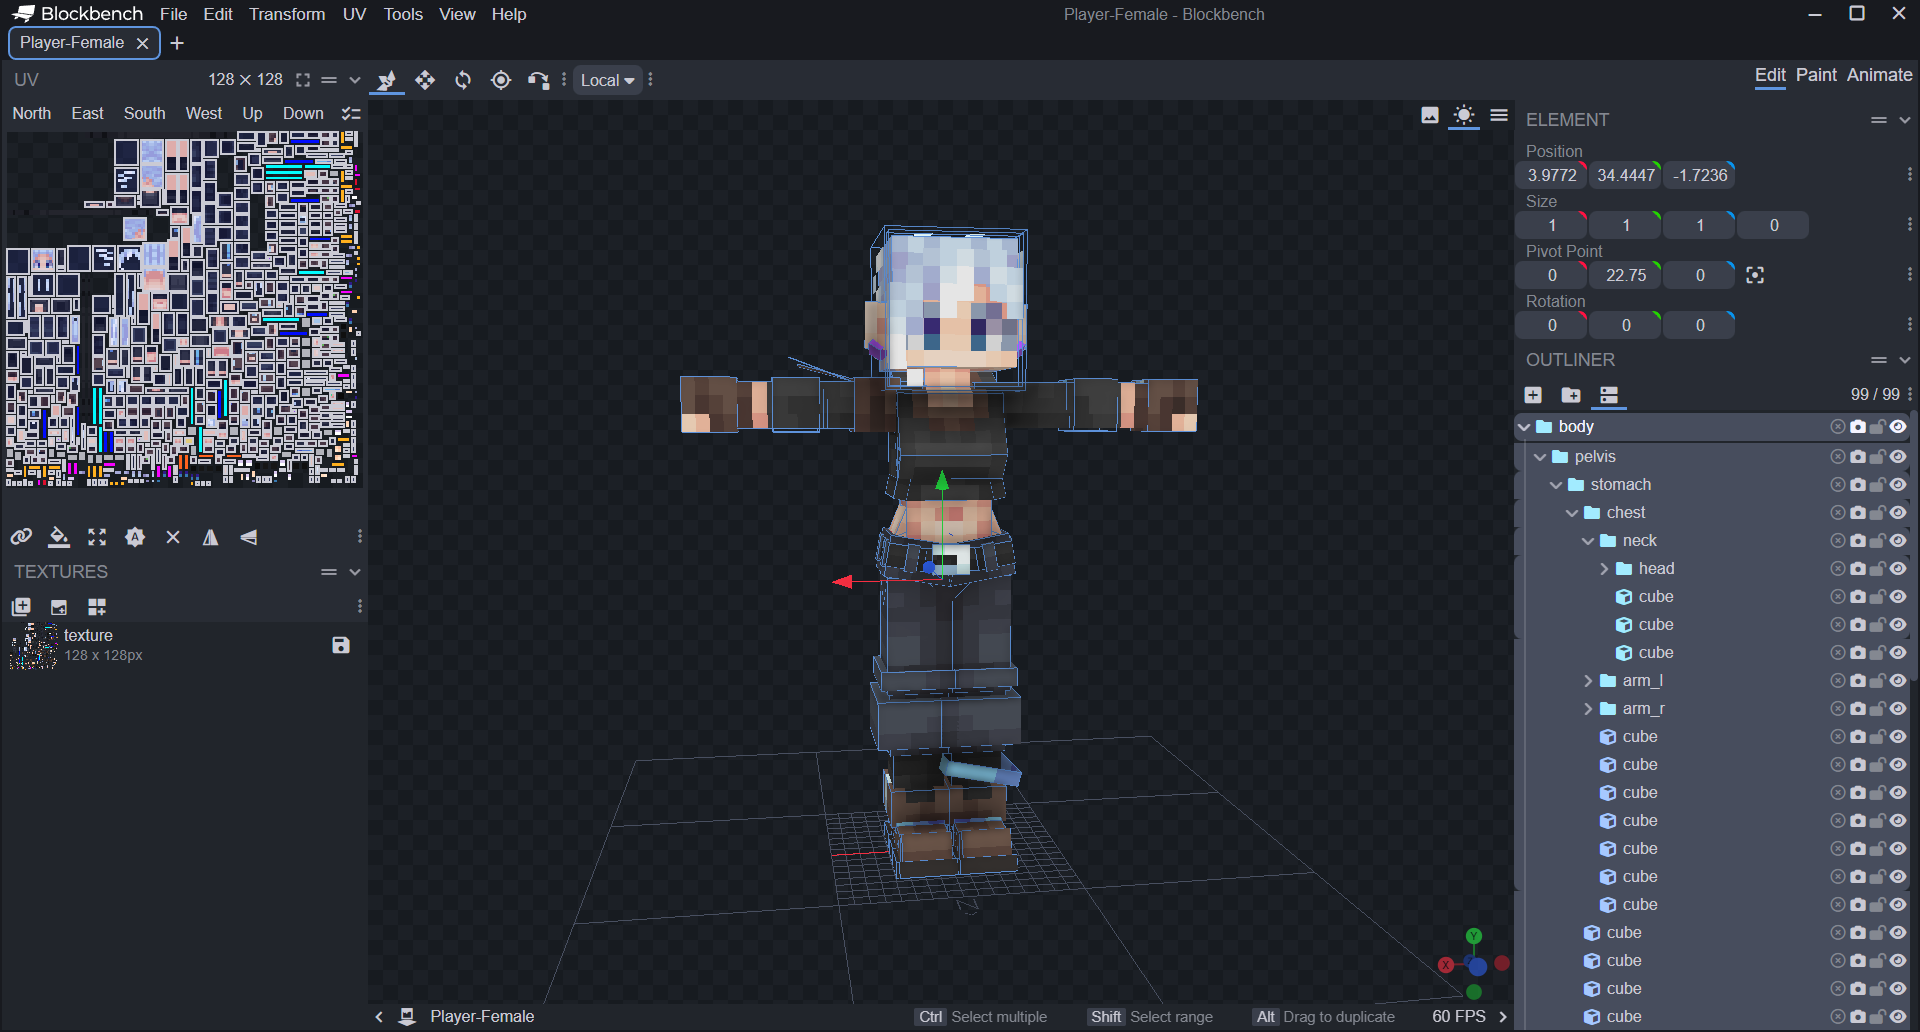This screenshot has width=1920, height=1032.
Task: Select the 128x128 texture thumbnail
Action: pos(33,645)
